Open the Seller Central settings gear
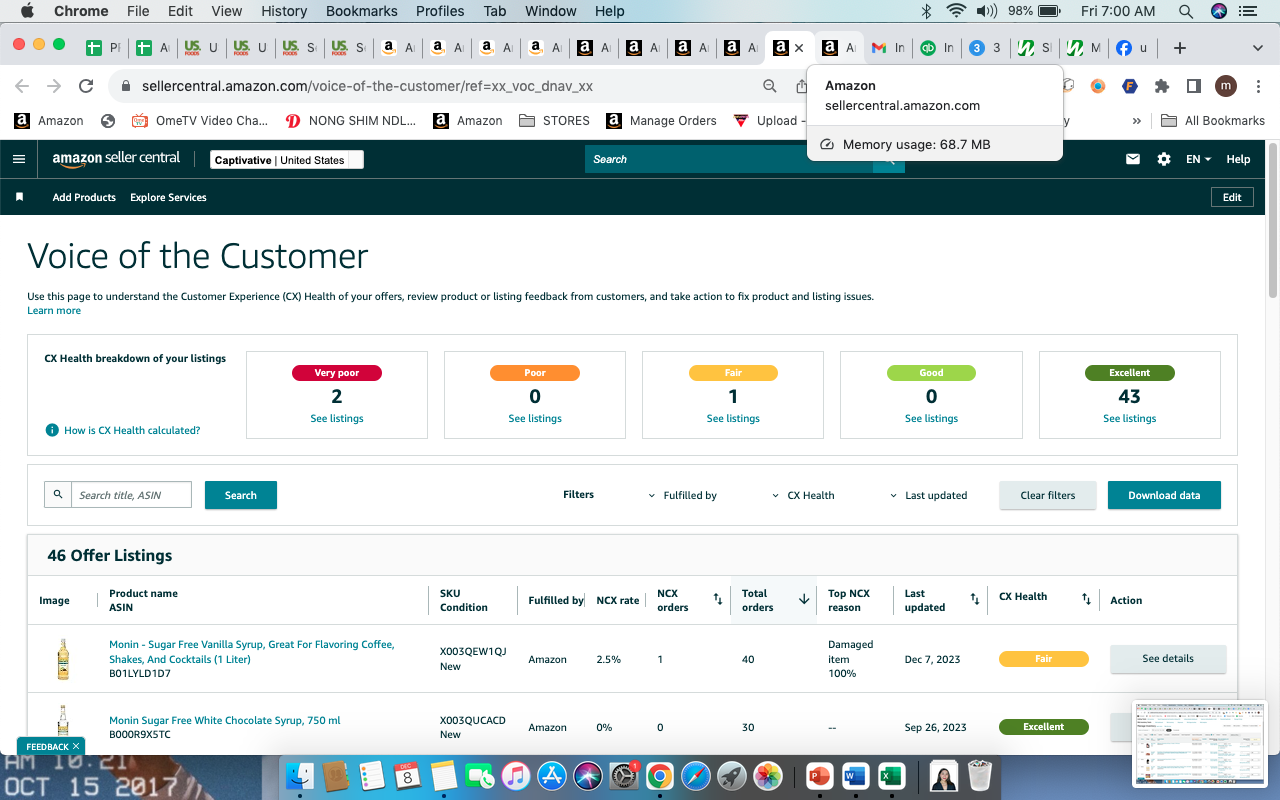This screenshot has height=800, width=1280. pos(1164,159)
